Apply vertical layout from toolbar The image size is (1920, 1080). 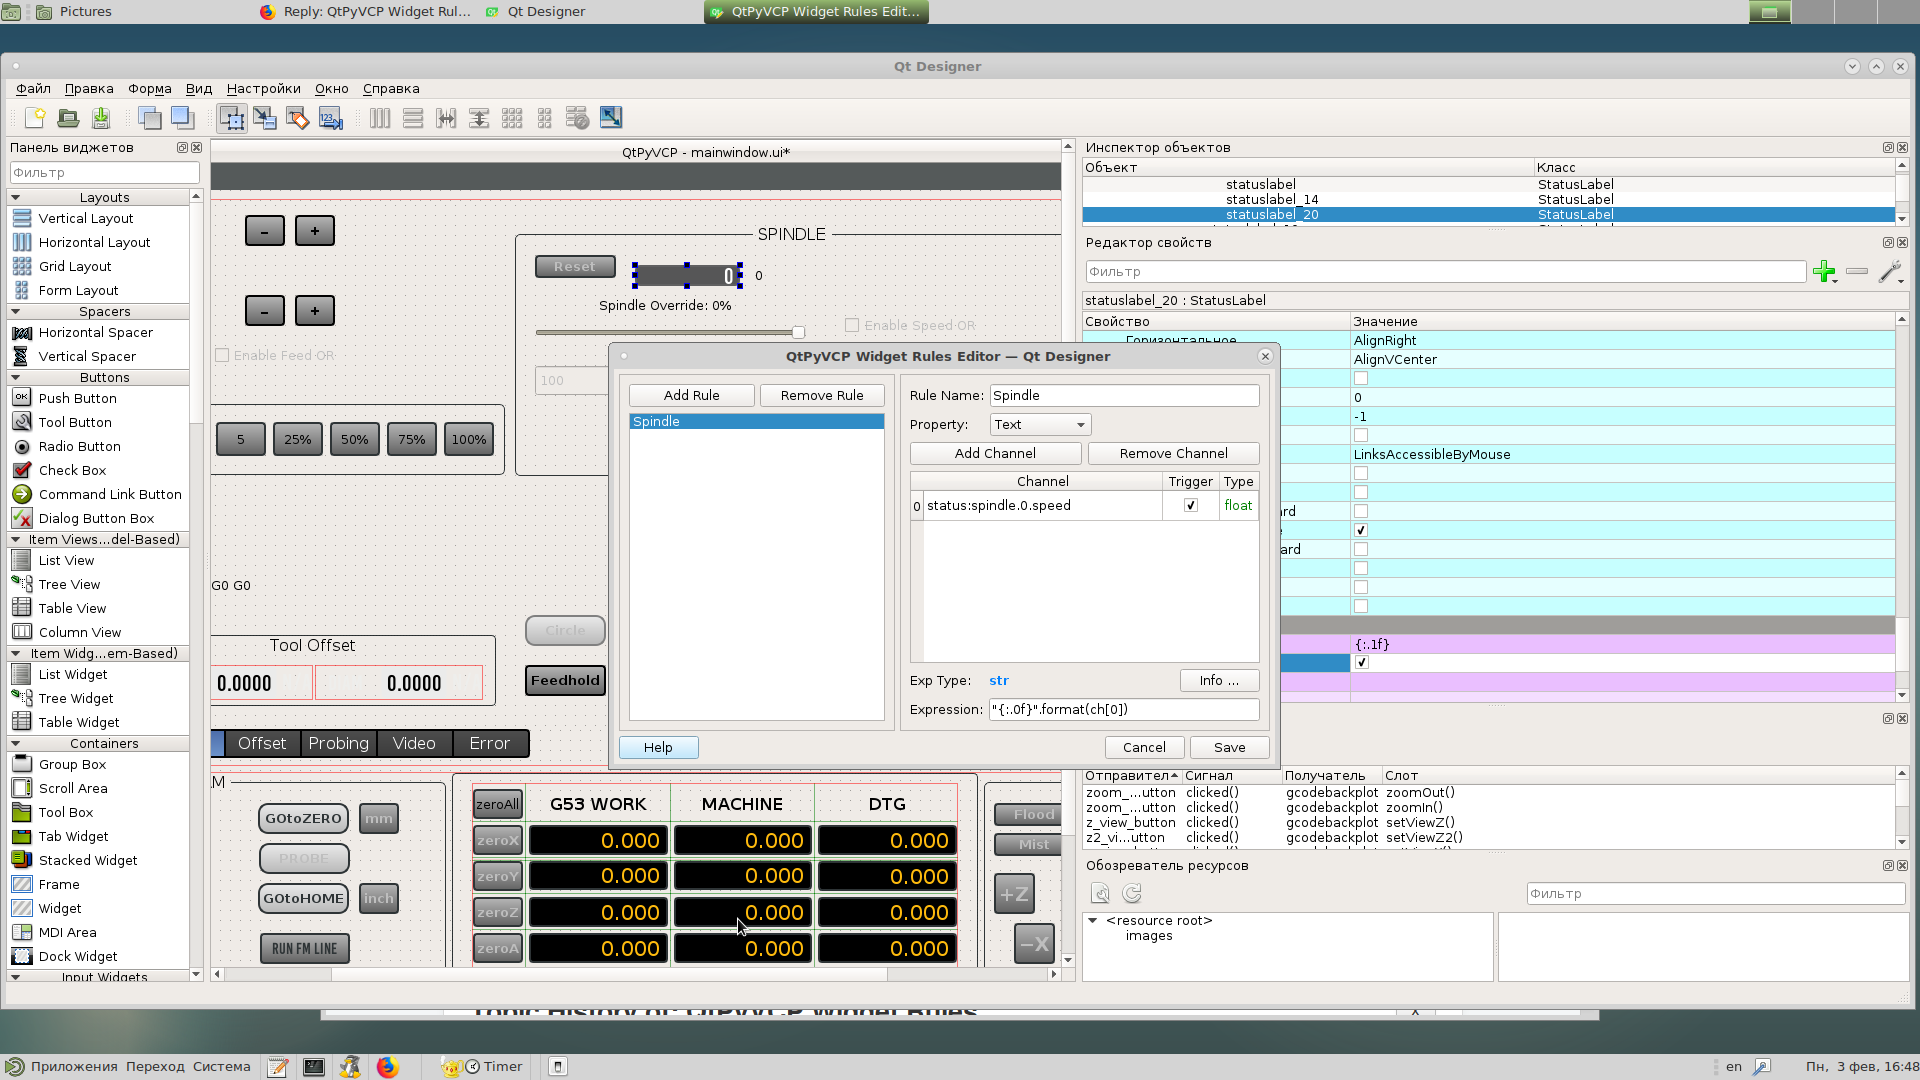[x=413, y=118]
